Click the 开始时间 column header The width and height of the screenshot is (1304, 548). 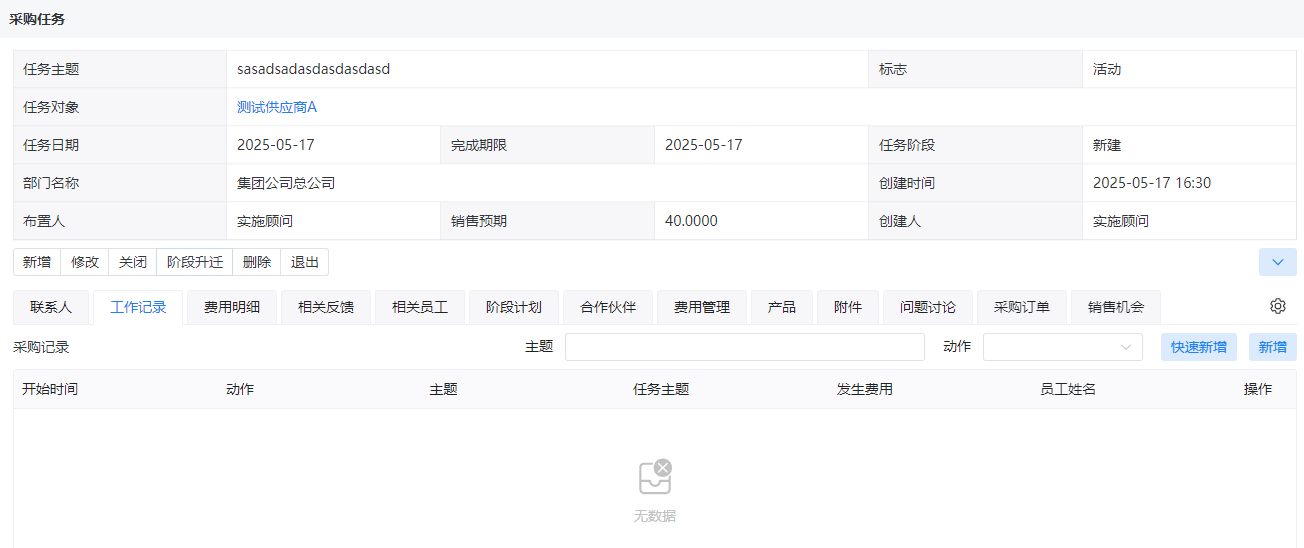tap(50, 389)
